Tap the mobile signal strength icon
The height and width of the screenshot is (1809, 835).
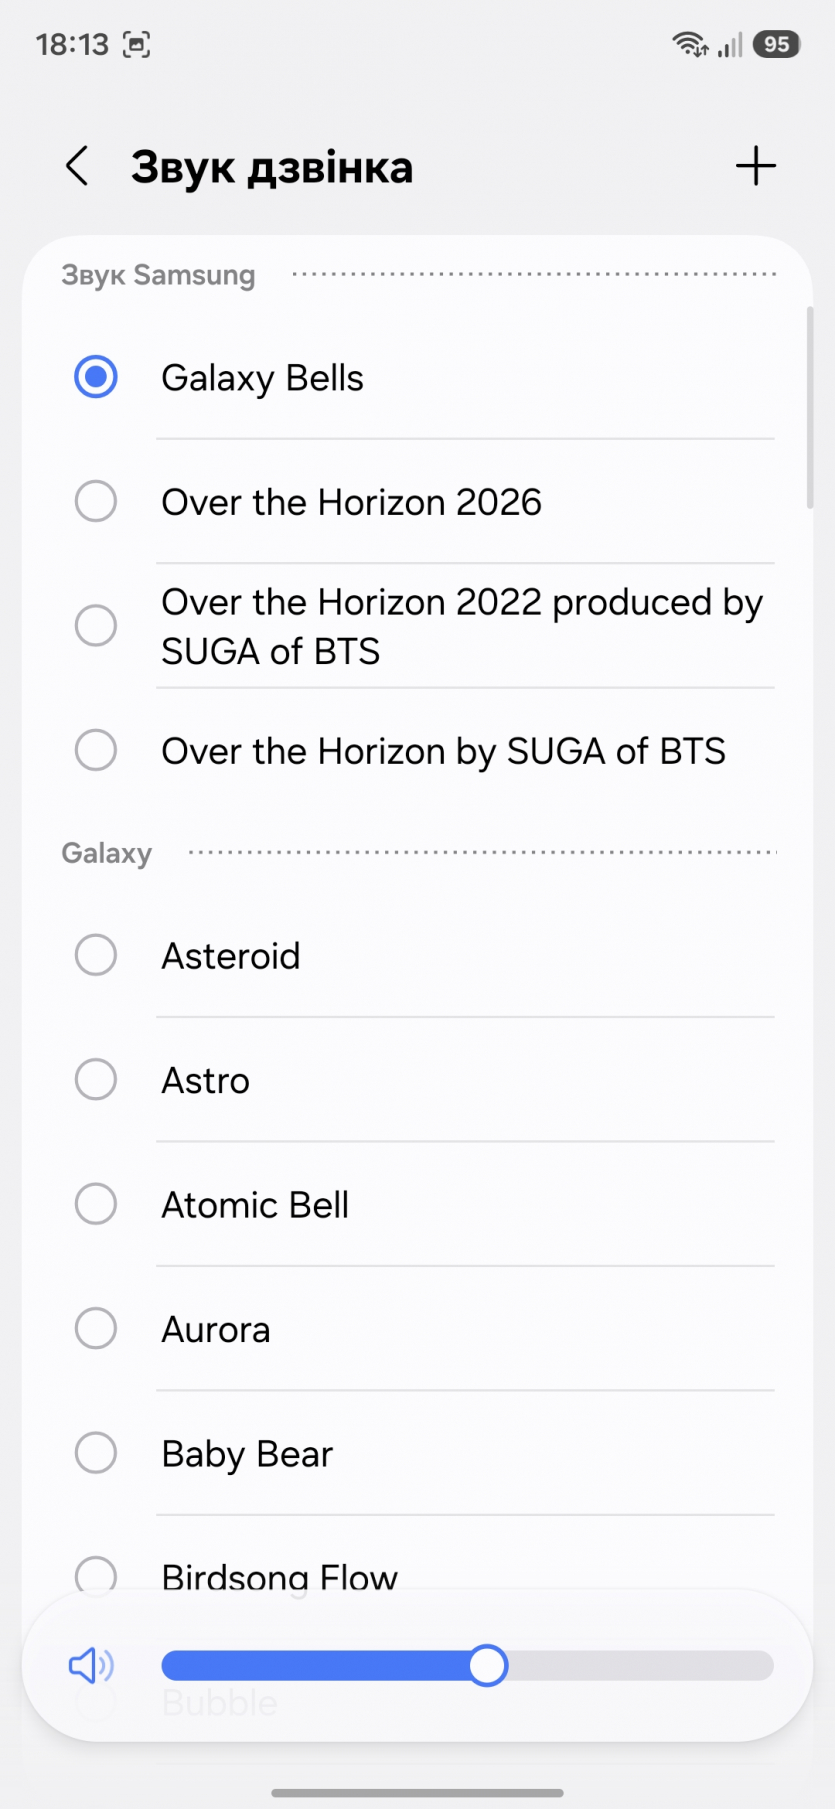coord(731,44)
